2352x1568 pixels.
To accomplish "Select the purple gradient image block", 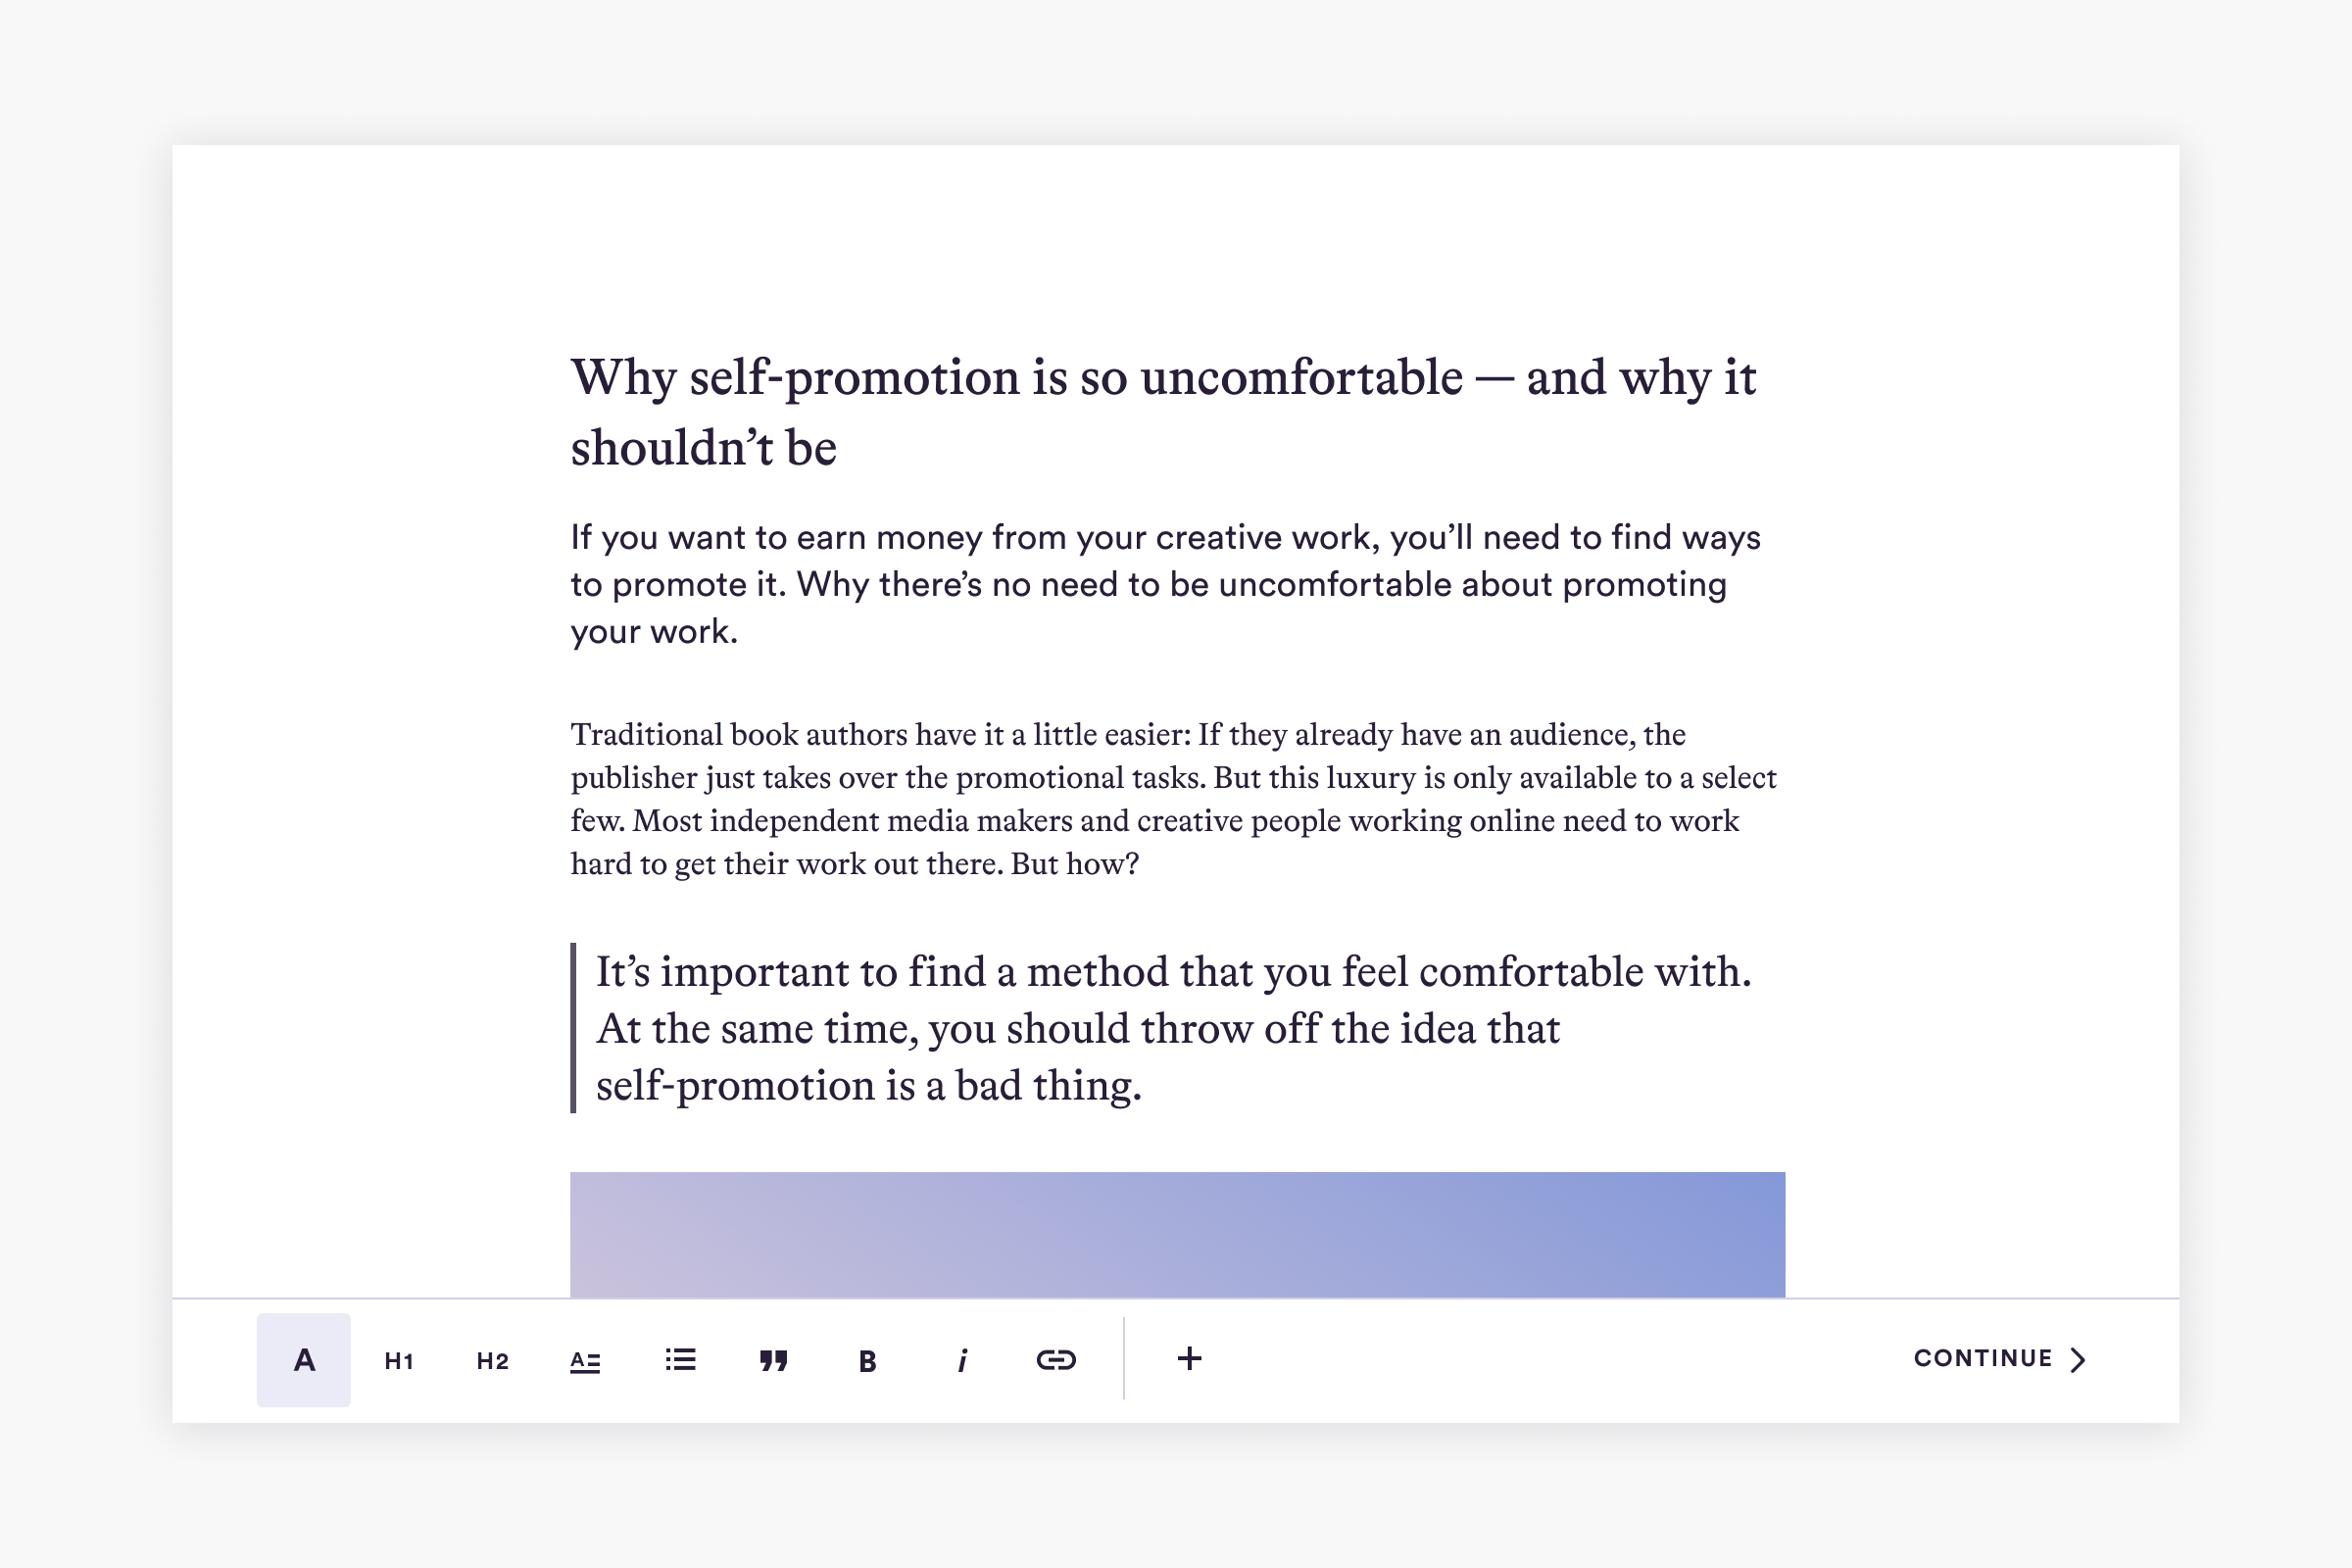I will pyautogui.click(x=1177, y=1234).
